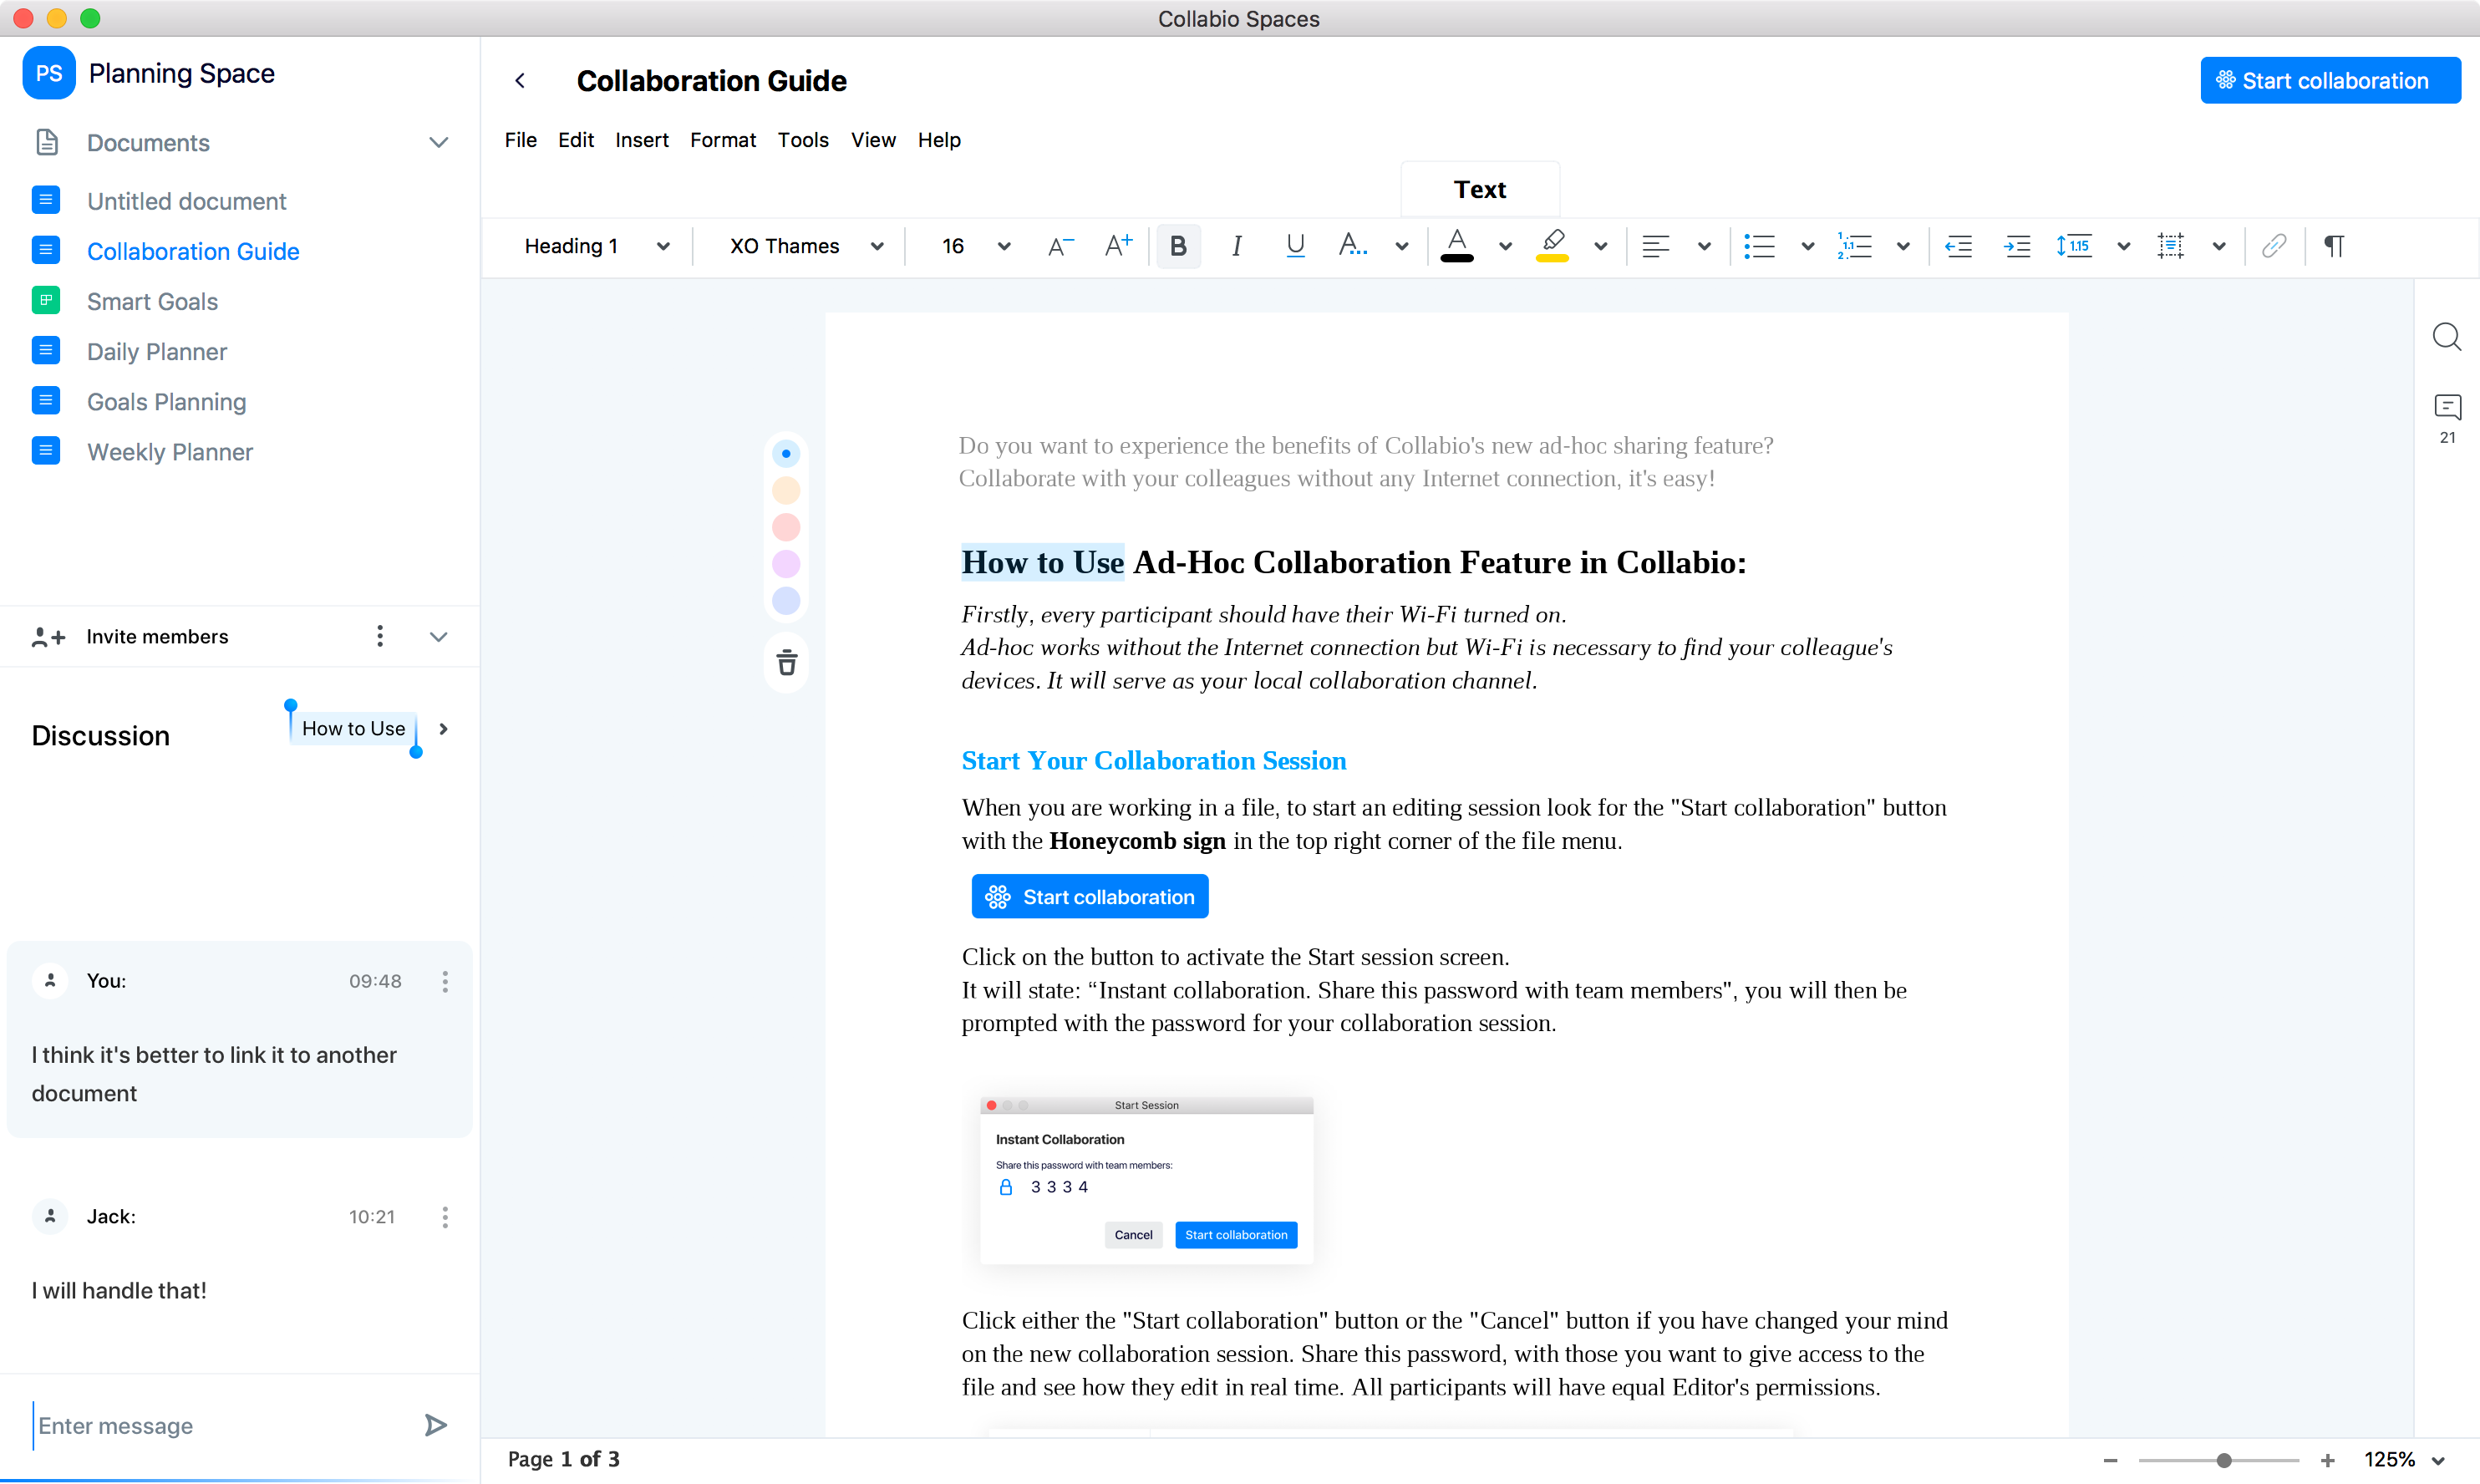Open the comments panel icon
This screenshot has height=1484, width=2480.
2447,407
